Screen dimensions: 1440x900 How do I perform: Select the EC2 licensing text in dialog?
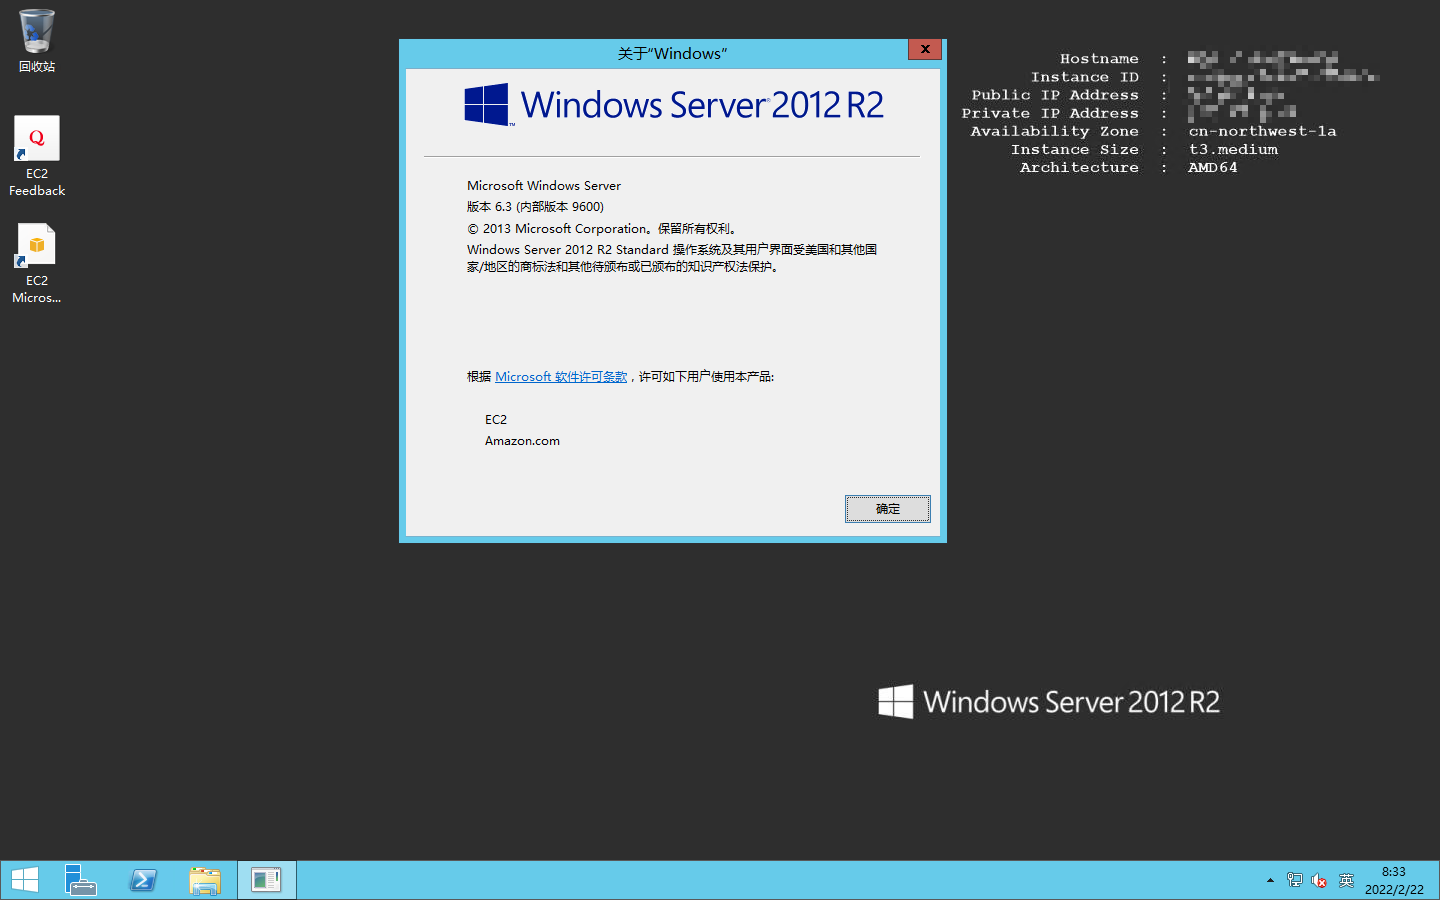496,419
